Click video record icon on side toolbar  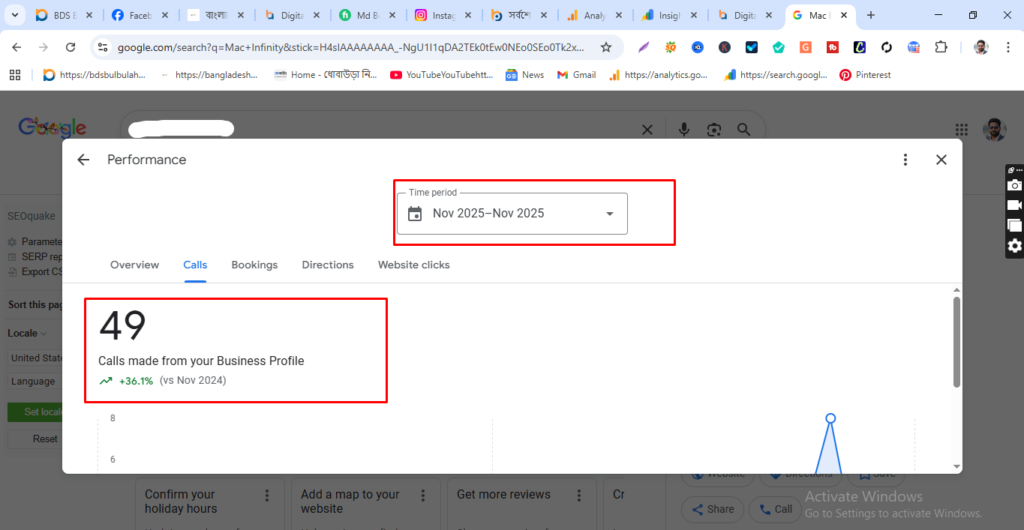(1014, 205)
